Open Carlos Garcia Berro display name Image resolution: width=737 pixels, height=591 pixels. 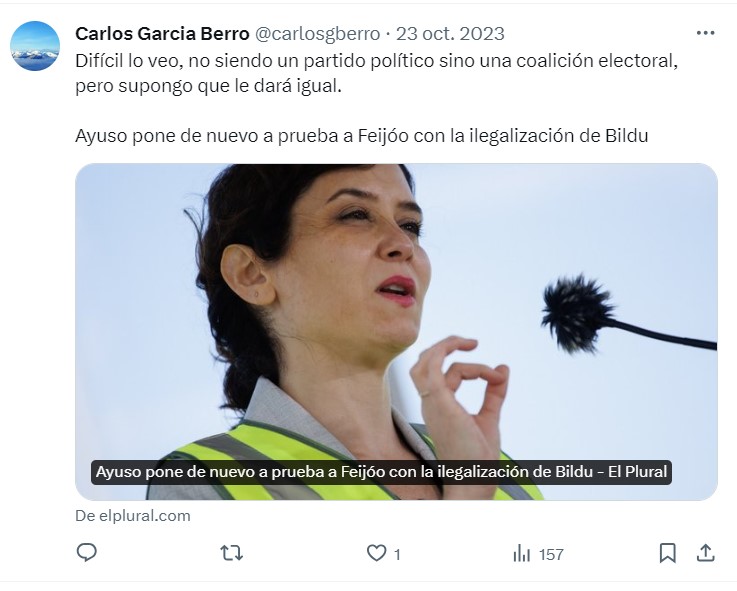[x=162, y=33]
